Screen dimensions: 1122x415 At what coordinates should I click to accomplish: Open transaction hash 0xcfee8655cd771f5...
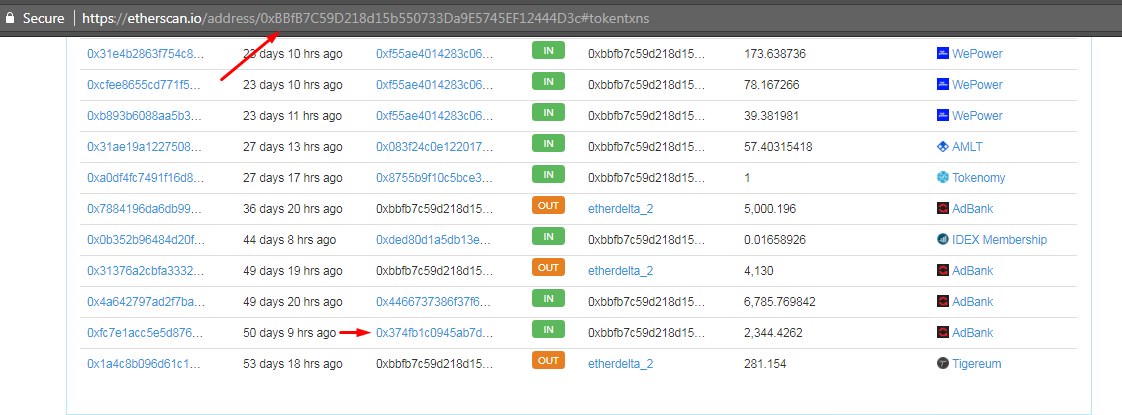coord(145,84)
